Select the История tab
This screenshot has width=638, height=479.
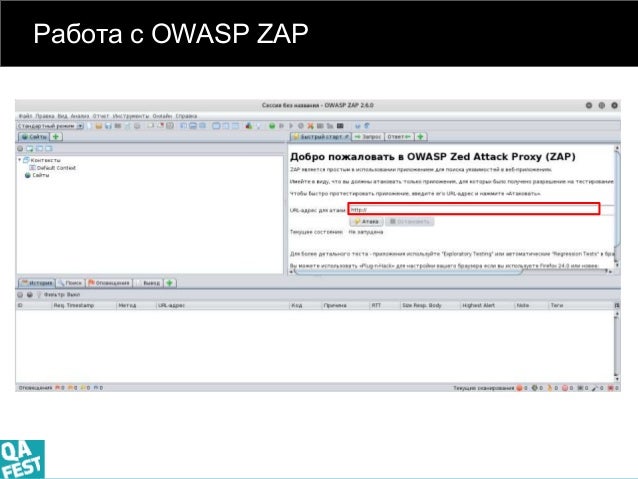[x=37, y=283]
